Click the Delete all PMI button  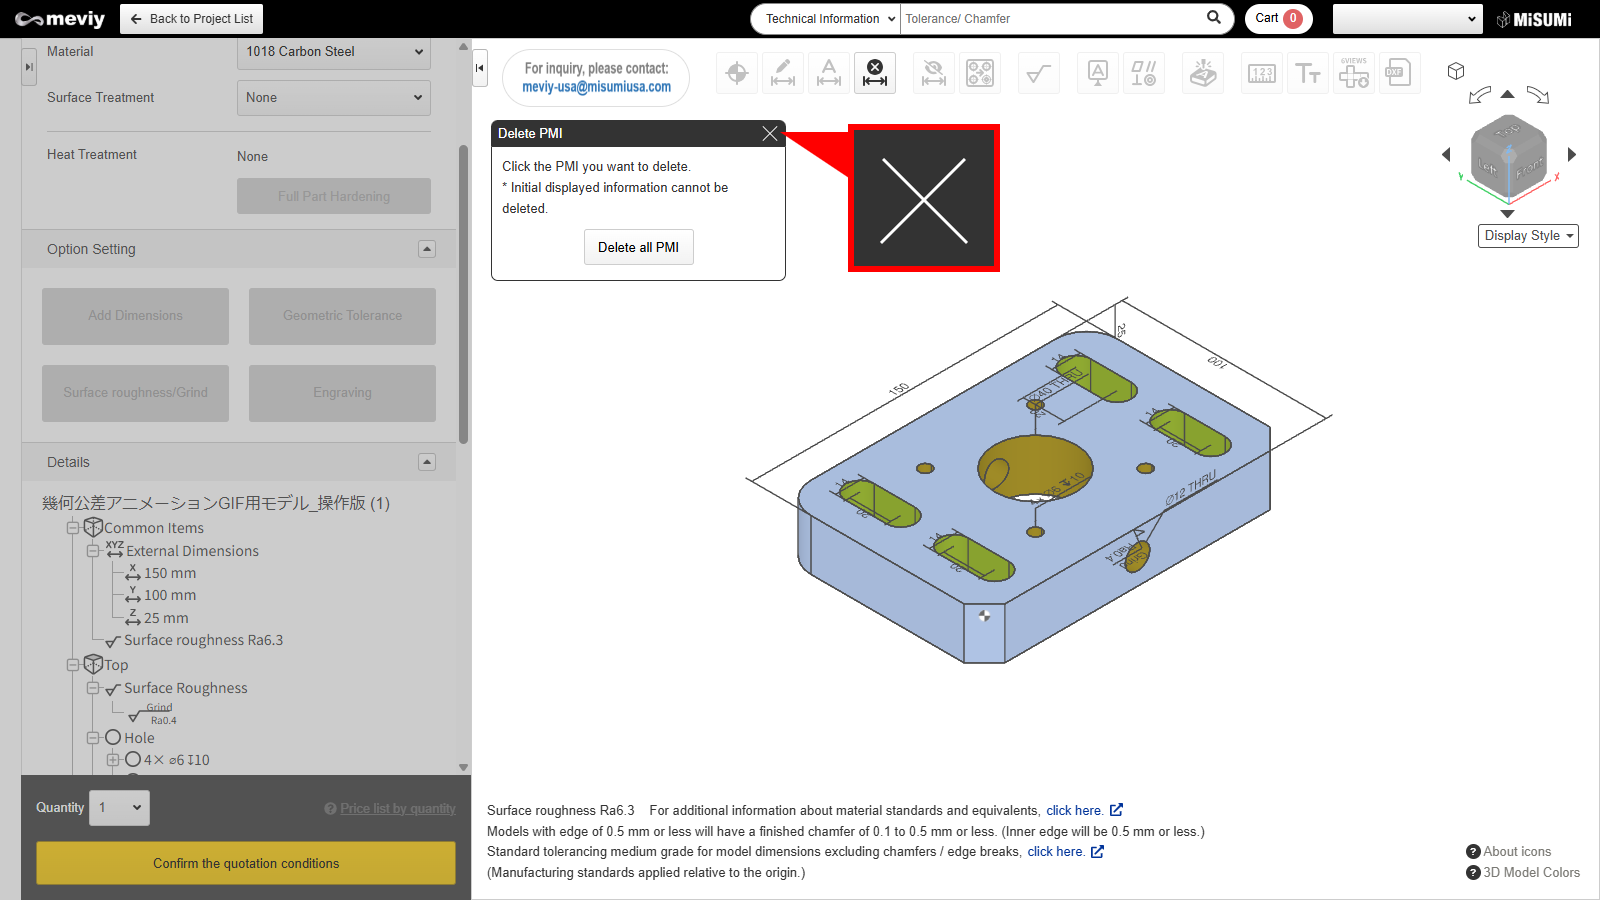point(638,247)
